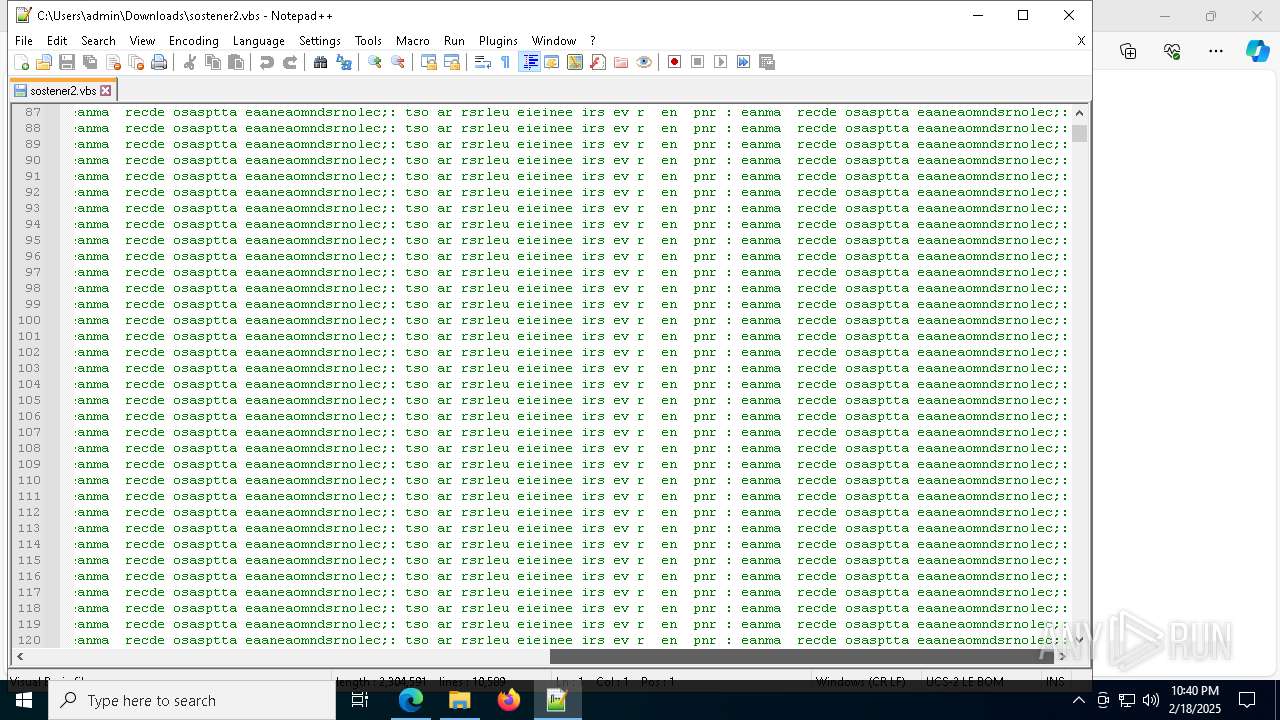Screen dimensions: 1280x720
Task: Open the View menu
Action: click(143, 41)
